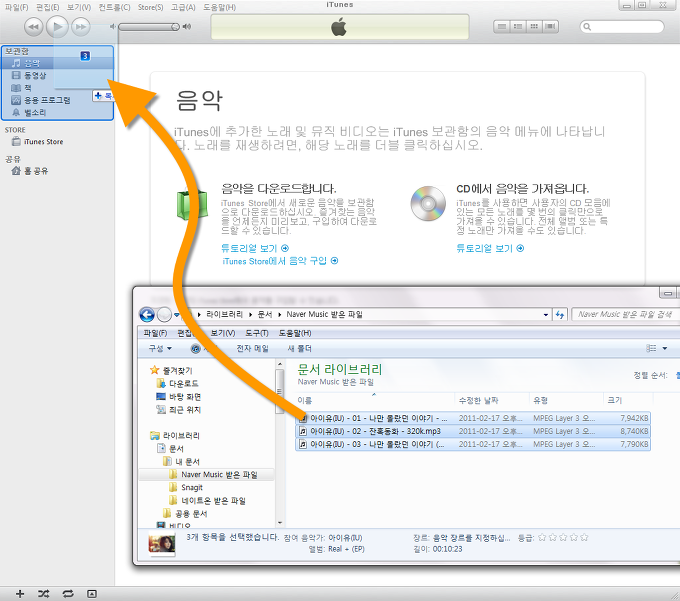
Task: Open the Store(S) menu in iTunes
Action: (x=150, y=7)
